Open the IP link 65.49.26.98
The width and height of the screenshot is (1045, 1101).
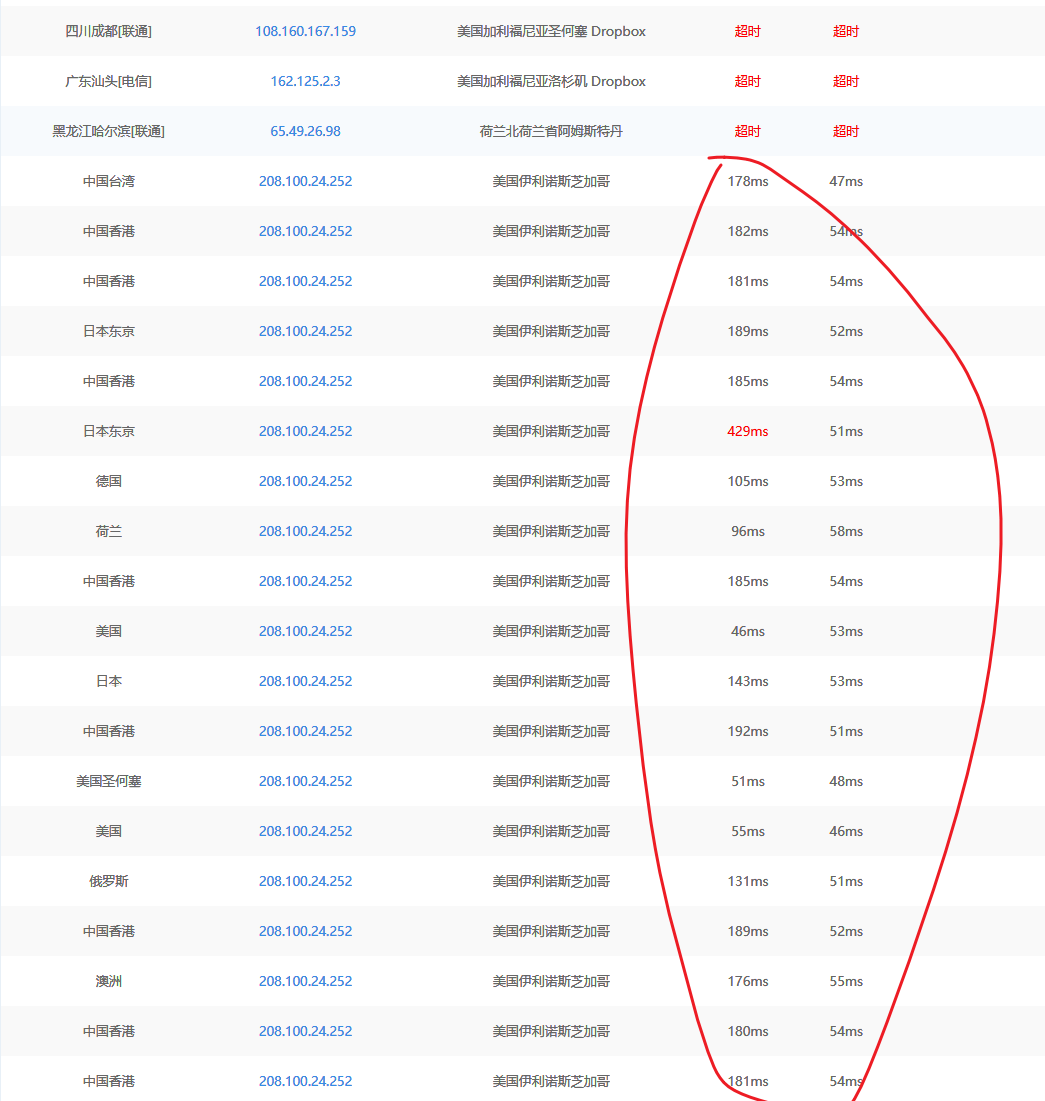pyautogui.click(x=305, y=131)
